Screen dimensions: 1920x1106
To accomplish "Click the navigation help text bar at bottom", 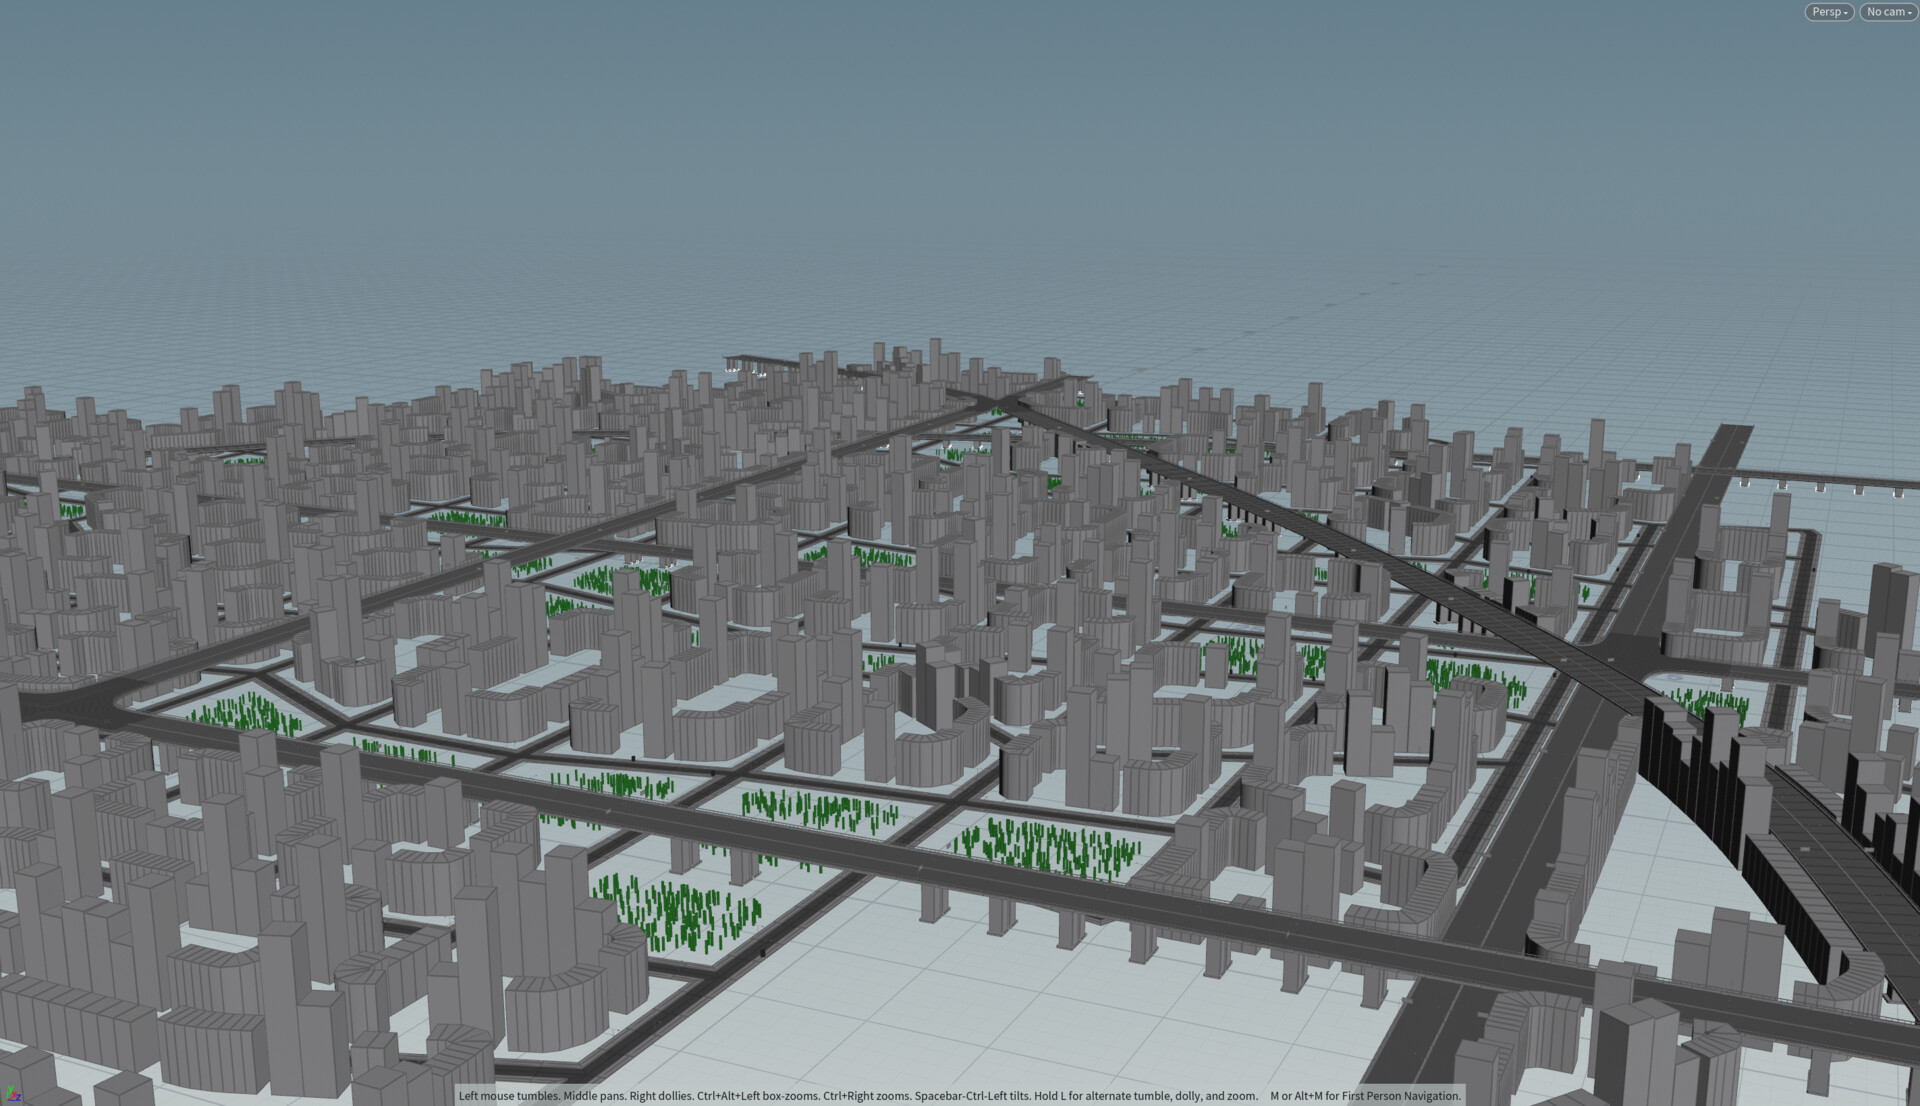I will click(958, 1096).
